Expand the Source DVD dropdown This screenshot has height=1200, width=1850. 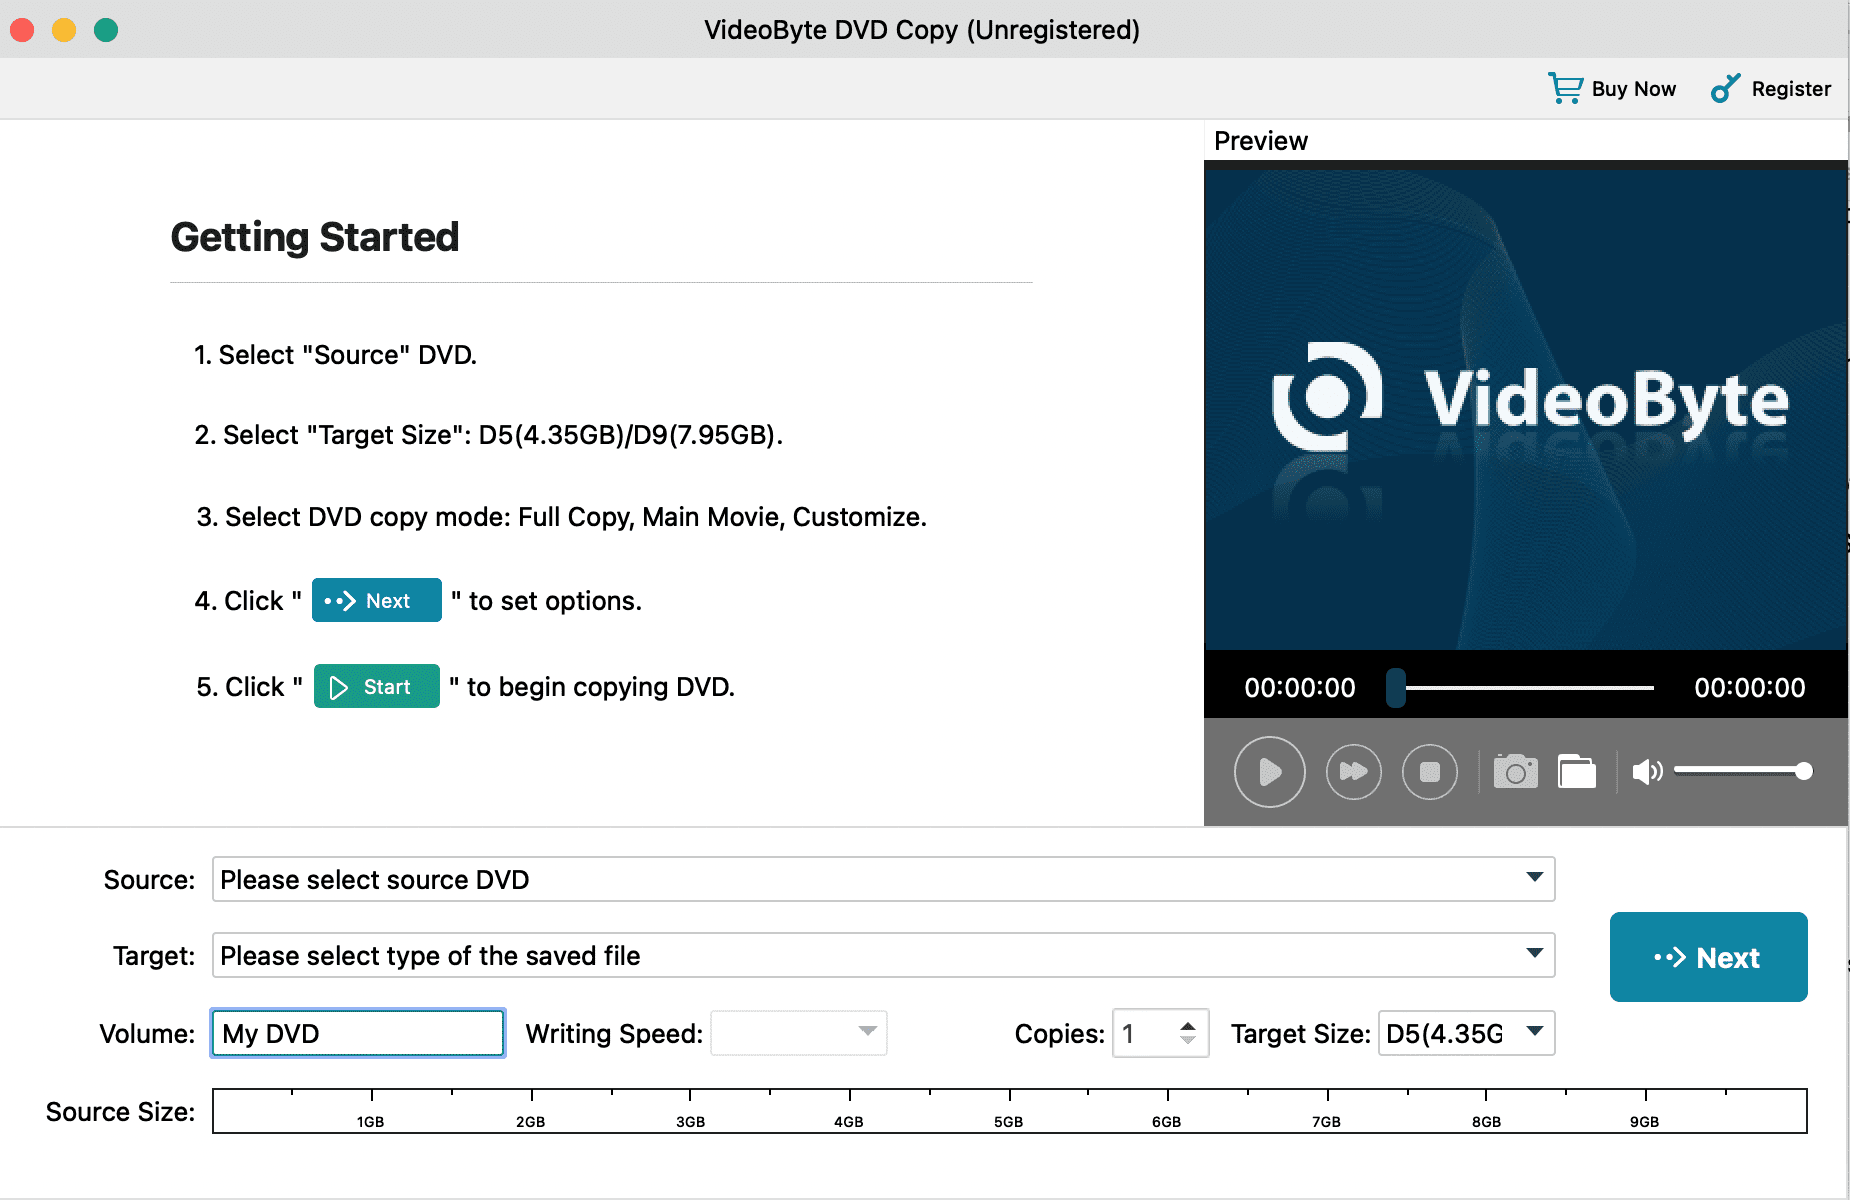click(x=1534, y=878)
